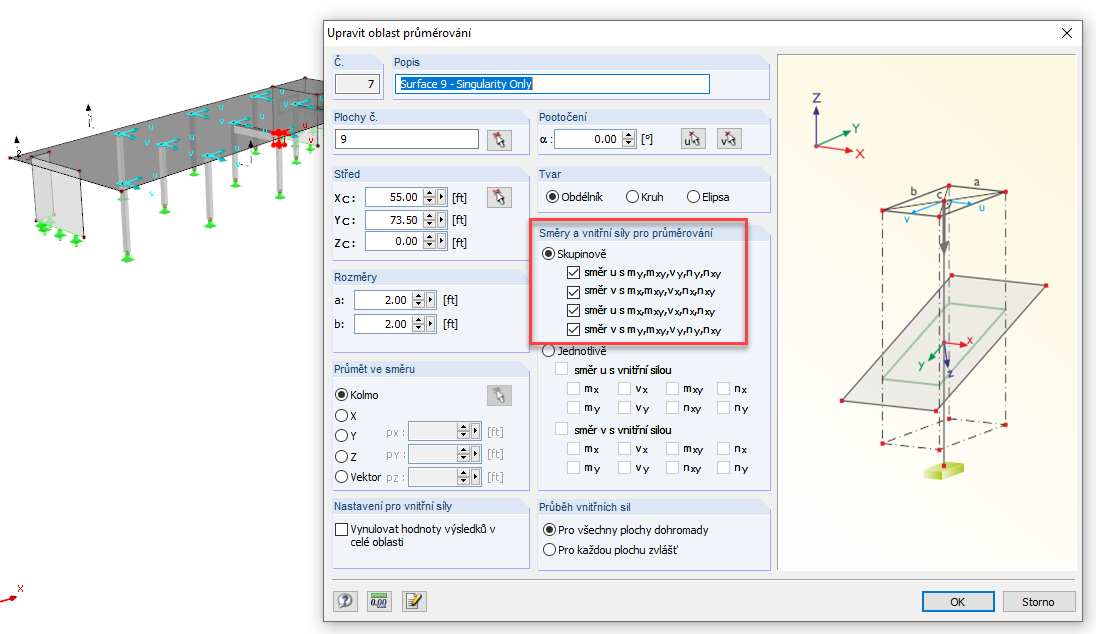Viewport: 1096px width, 634px height.
Task: Pick projection direction icon next to Kolmo
Action: tap(499, 395)
